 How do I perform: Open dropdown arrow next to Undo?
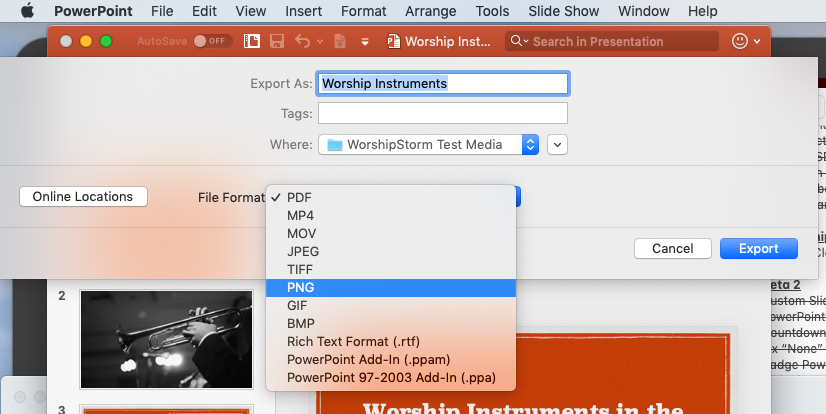tap(320, 42)
